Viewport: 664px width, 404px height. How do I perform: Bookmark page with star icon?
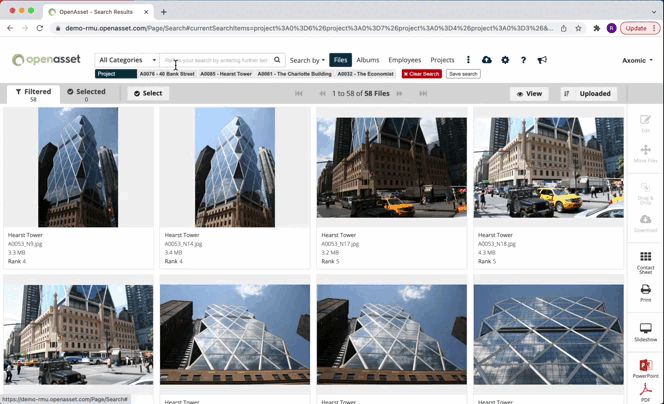[578, 28]
